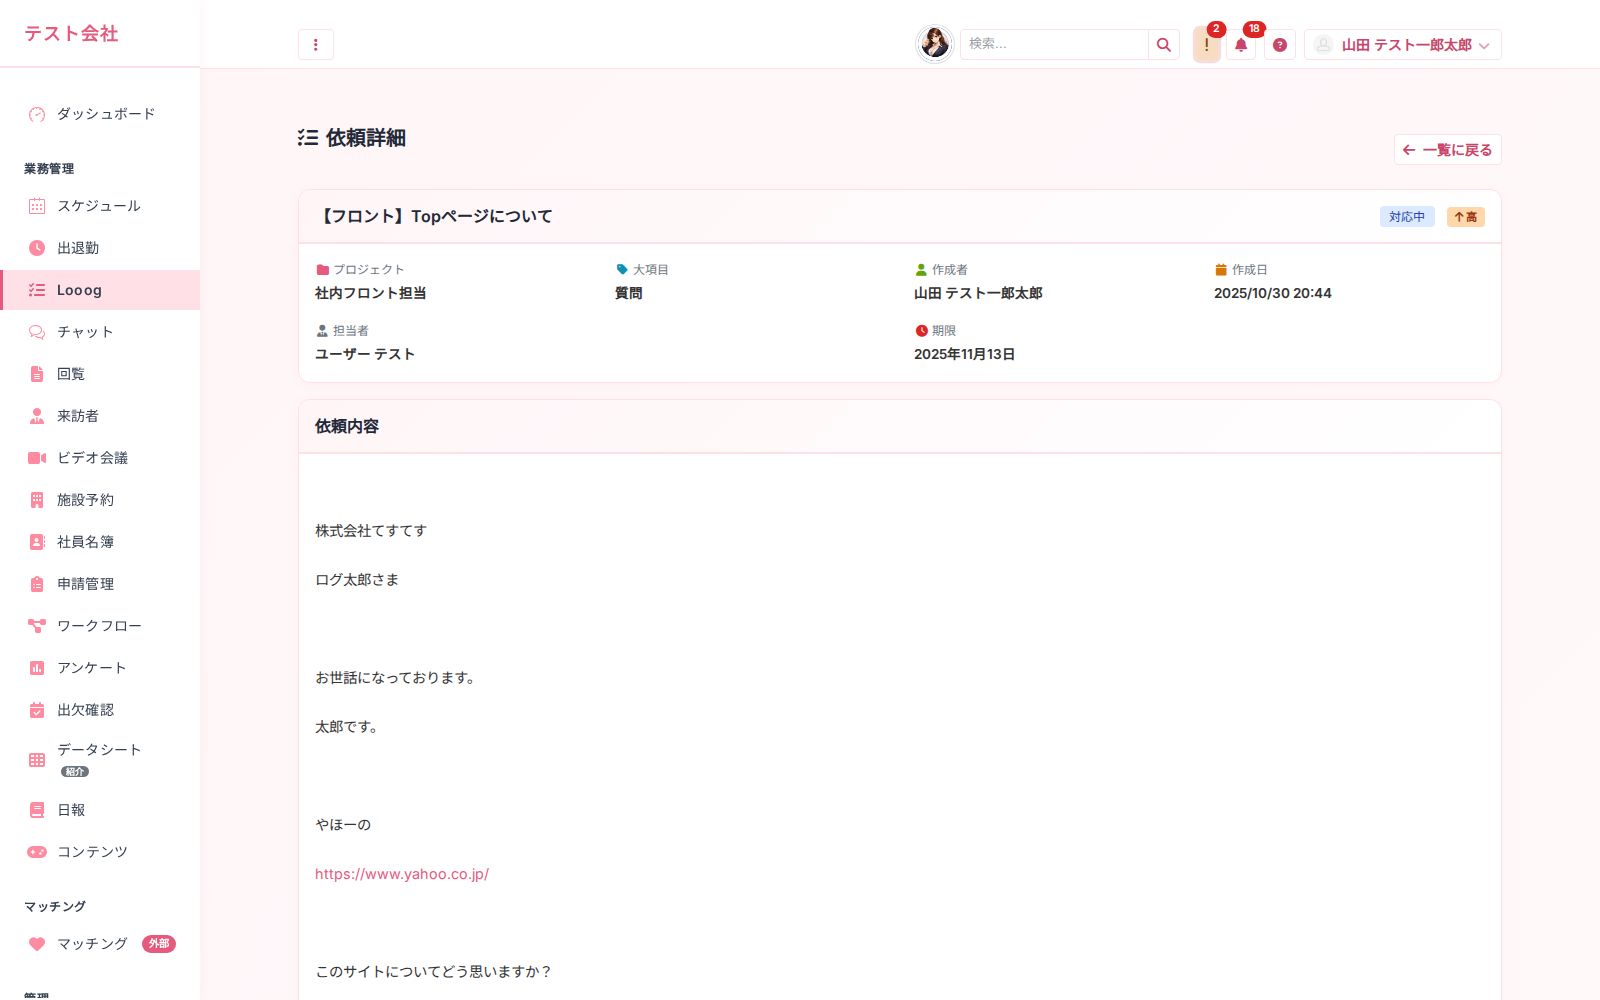The width and height of the screenshot is (1600, 1000).
Task: Open ワークフロー diagram icon in sidebar
Action: click(x=37, y=626)
